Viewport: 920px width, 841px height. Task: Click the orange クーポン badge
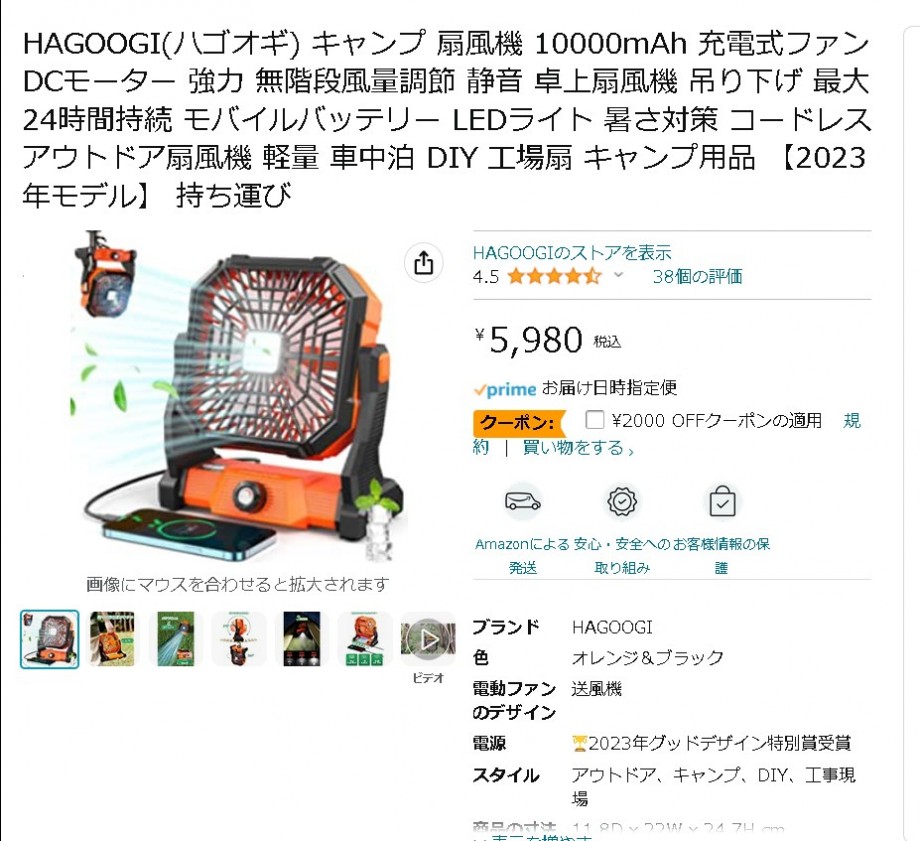(519, 423)
